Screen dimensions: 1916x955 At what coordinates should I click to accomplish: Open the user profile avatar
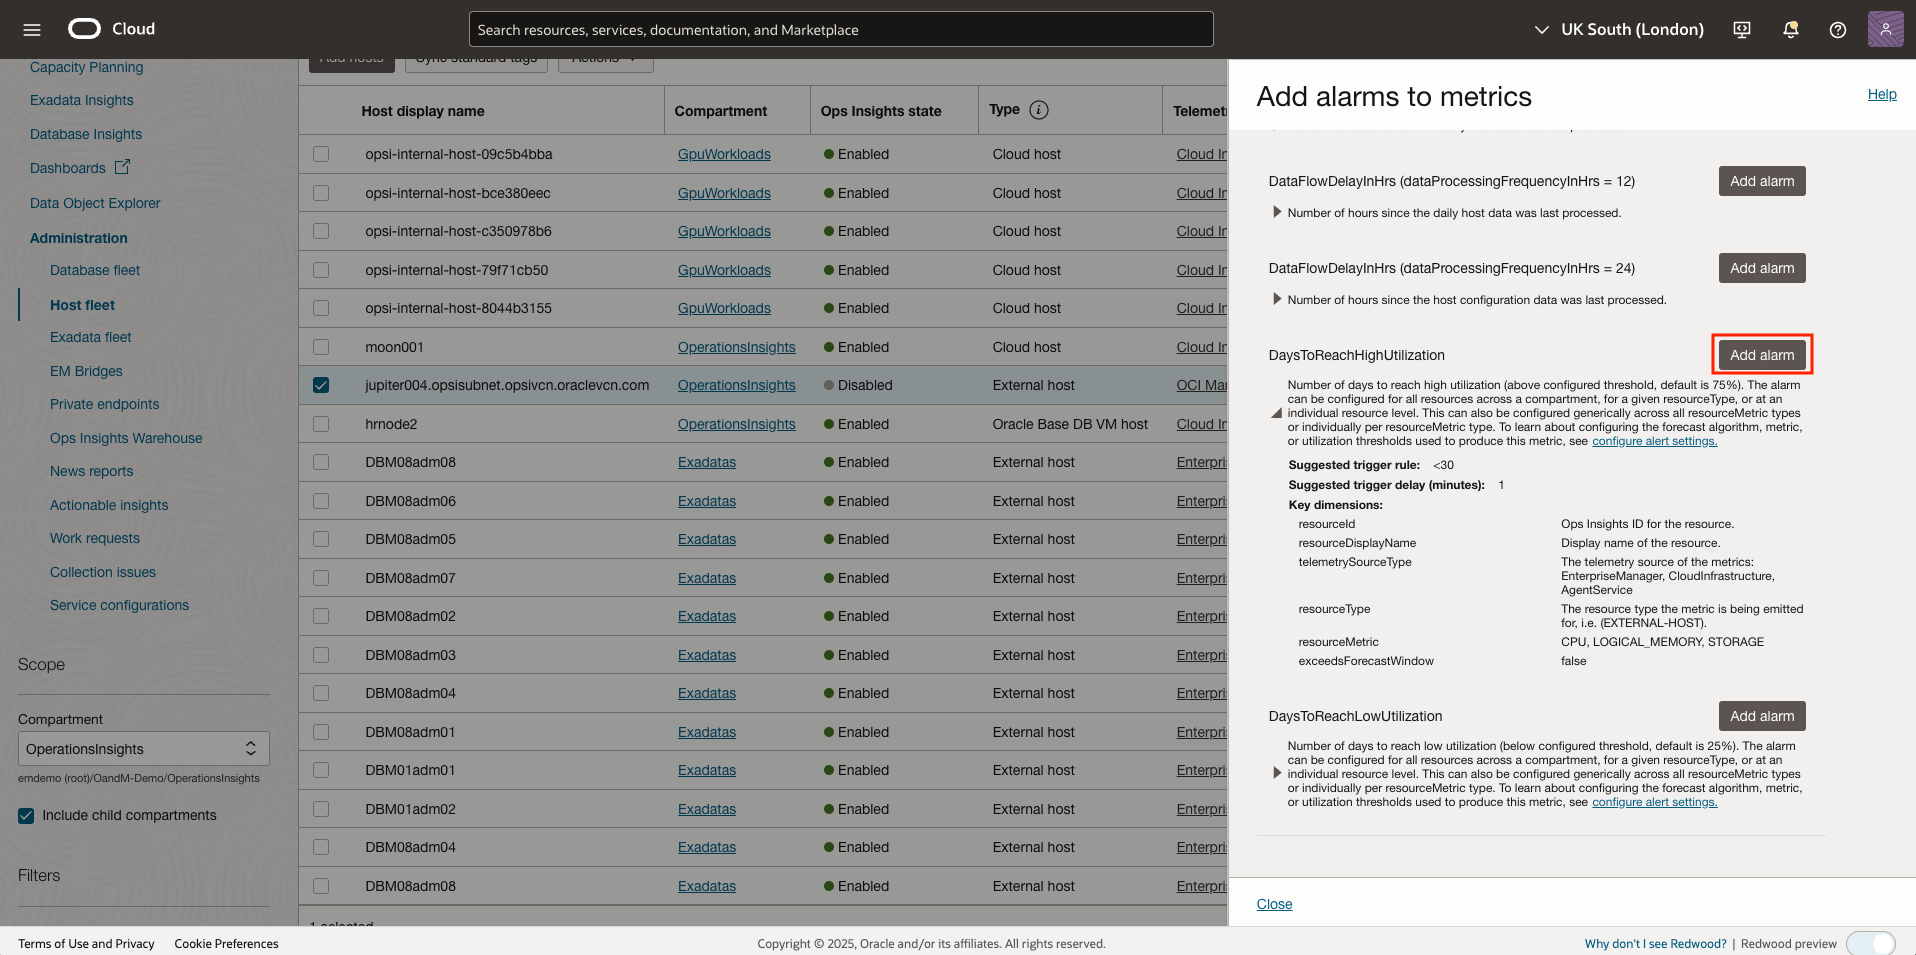click(1884, 29)
